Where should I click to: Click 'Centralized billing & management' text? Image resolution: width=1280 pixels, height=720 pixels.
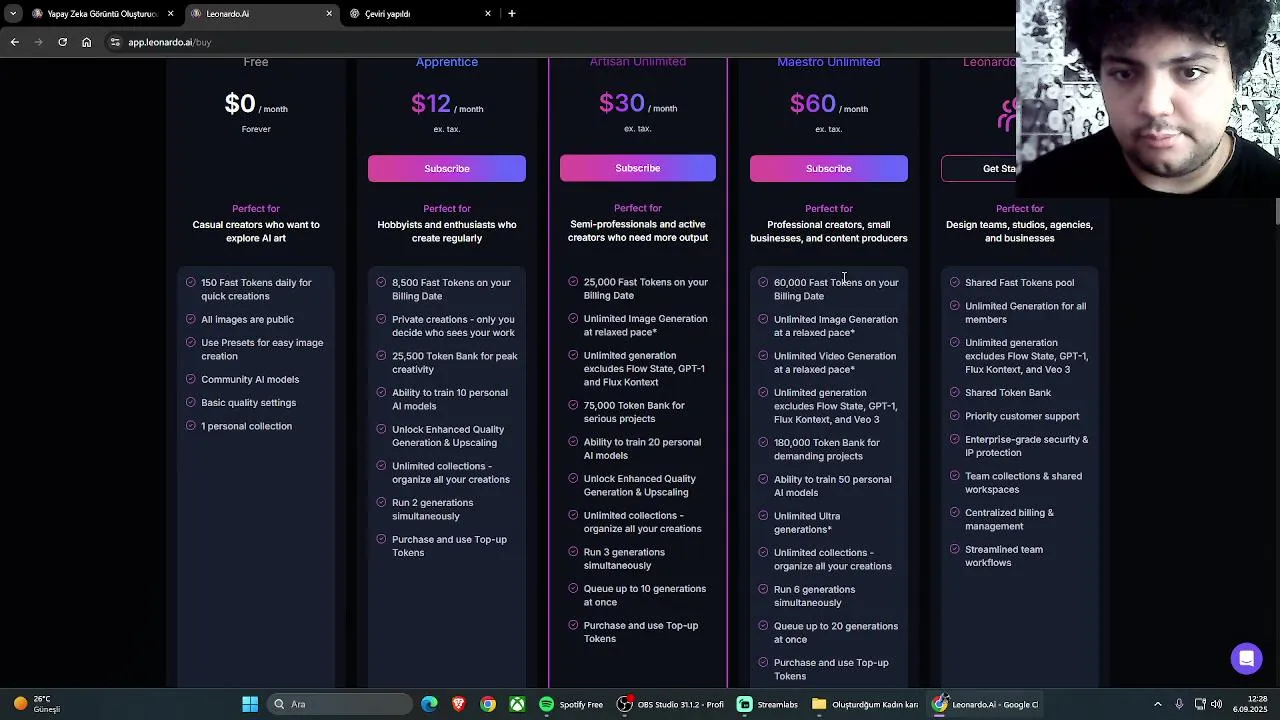pos(1009,519)
